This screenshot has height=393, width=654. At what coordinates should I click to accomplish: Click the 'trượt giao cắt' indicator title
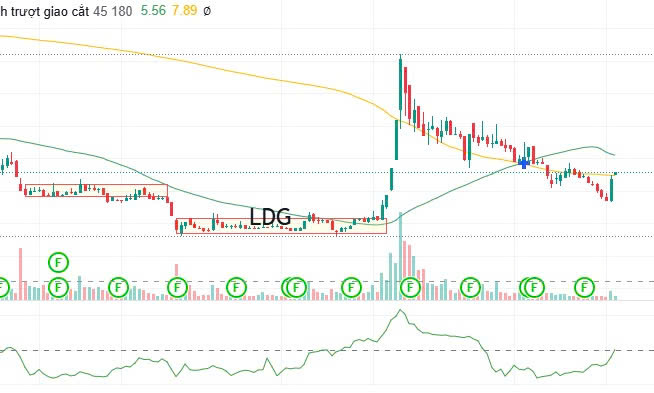pos(50,11)
